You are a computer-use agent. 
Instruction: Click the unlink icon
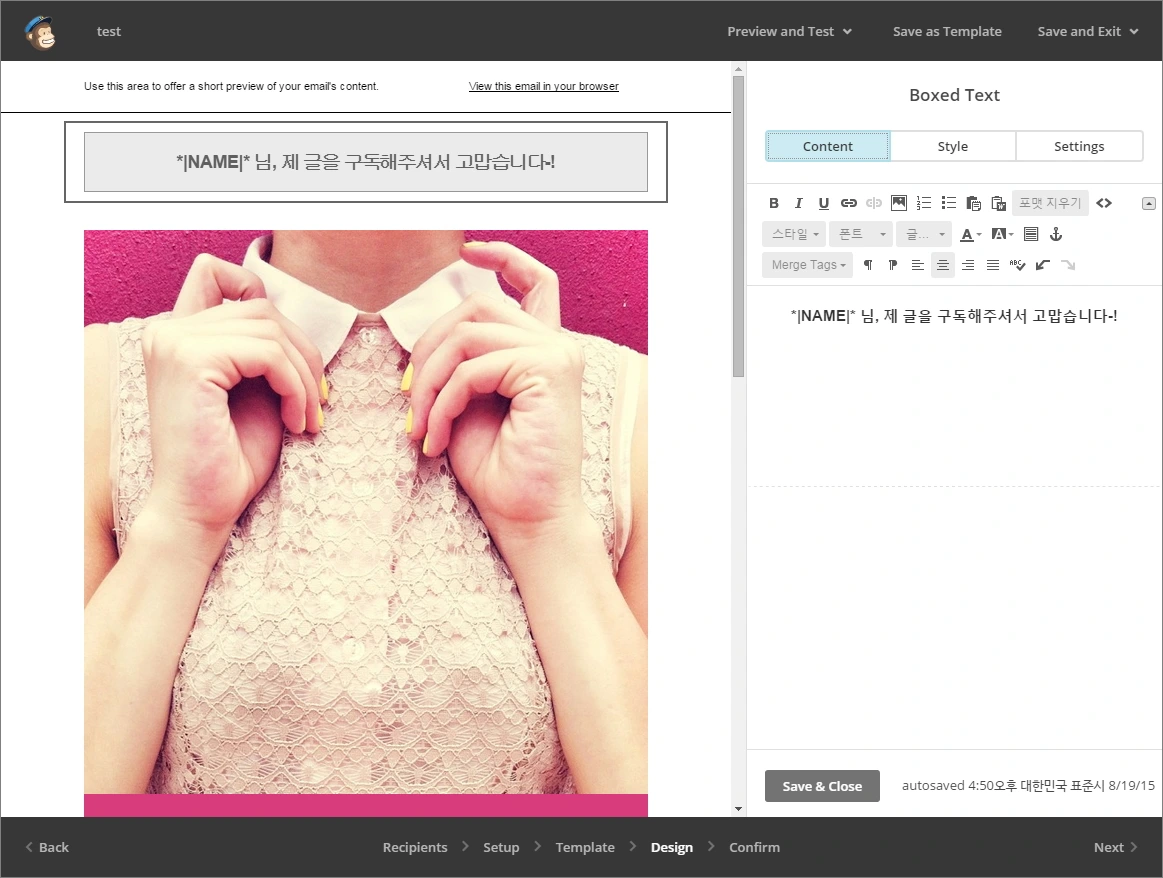[874, 202]
